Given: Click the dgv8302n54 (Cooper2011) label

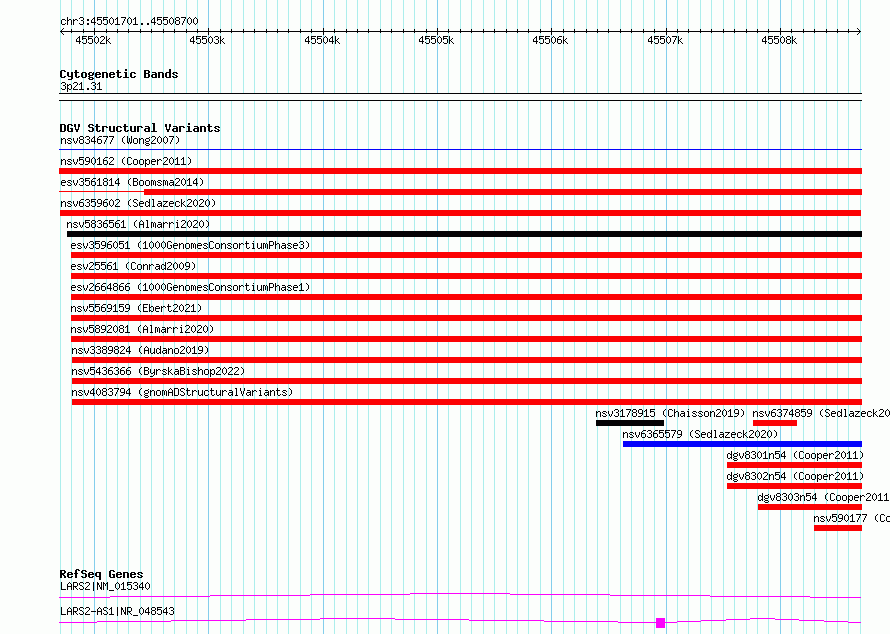Looking at the screenshot, I should click(x=795, y=476).
